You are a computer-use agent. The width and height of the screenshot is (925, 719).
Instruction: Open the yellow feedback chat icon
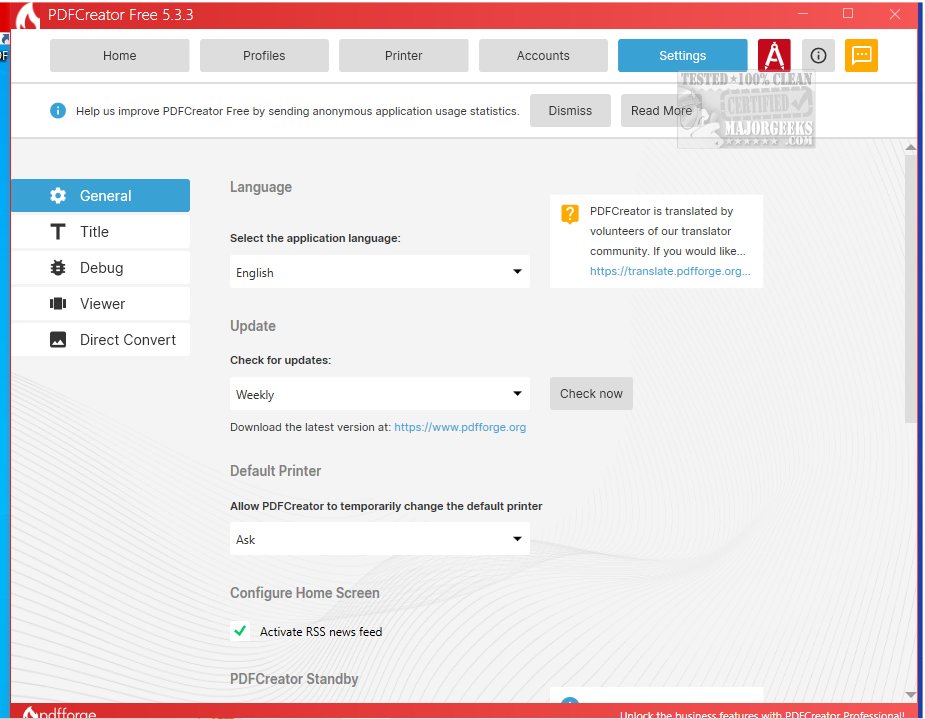[861, 55]
